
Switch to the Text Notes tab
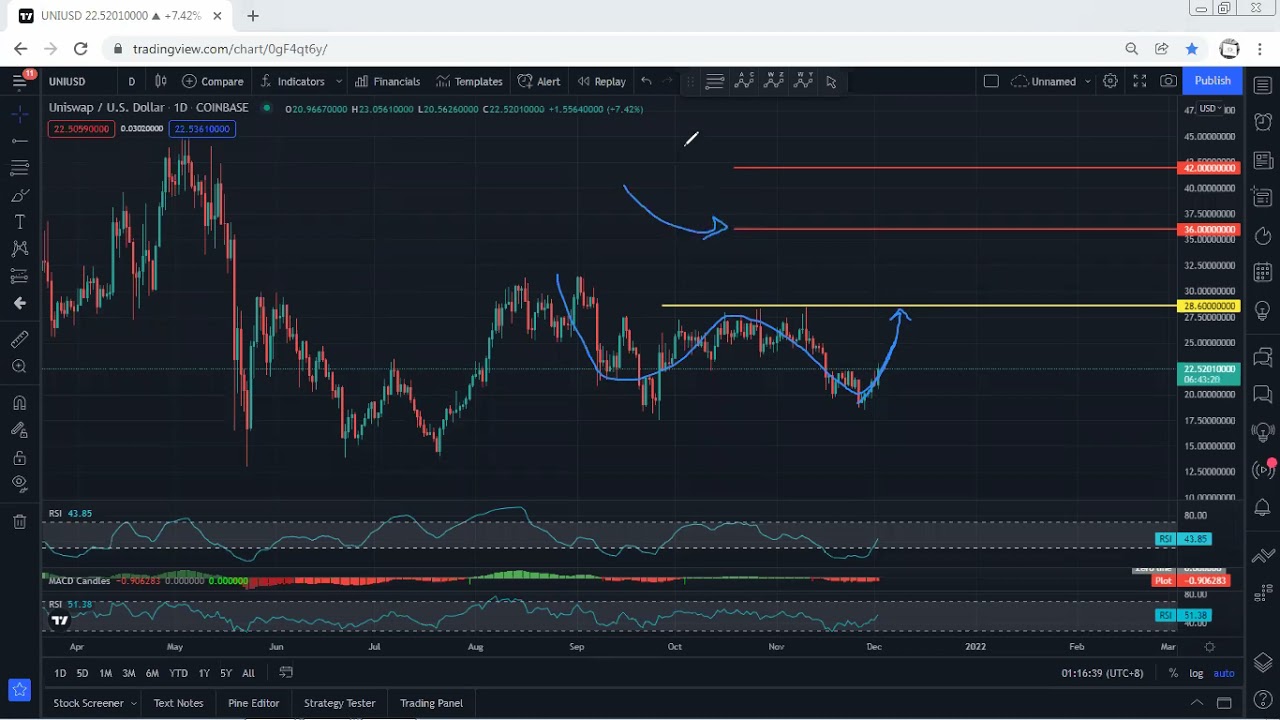[178, 703]
